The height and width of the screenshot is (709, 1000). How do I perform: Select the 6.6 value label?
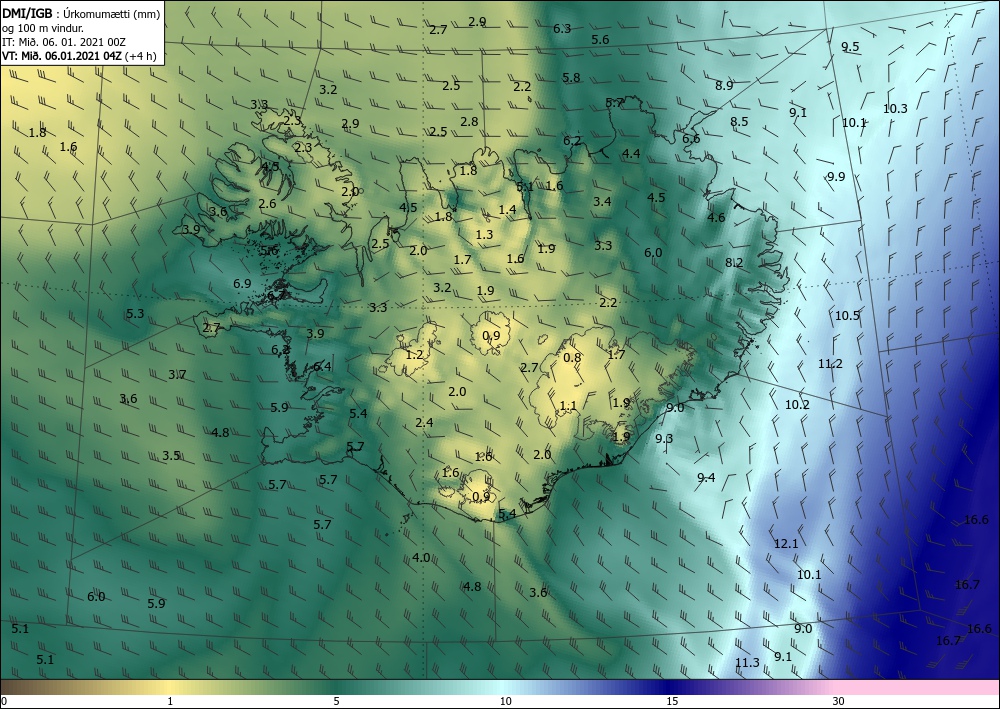691,138
